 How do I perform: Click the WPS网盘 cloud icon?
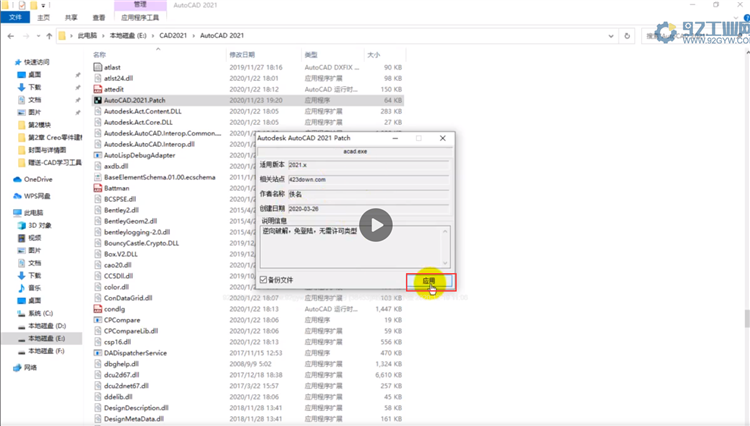click(x=17, y=196)
